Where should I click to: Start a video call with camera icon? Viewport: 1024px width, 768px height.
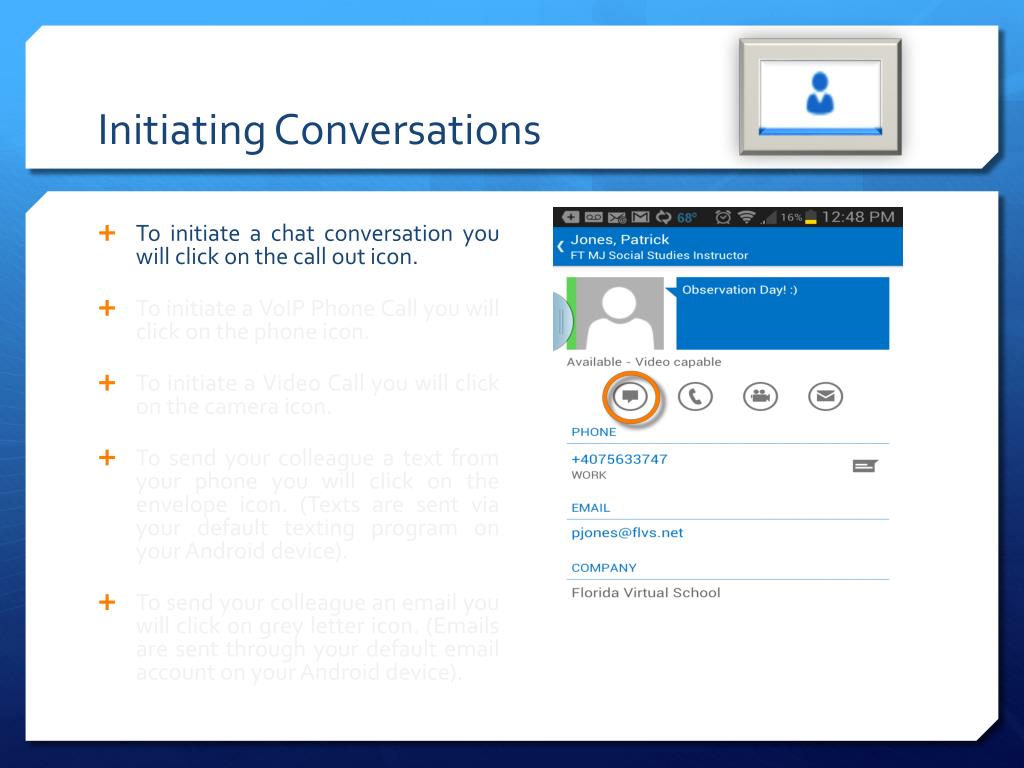(760, 396)
